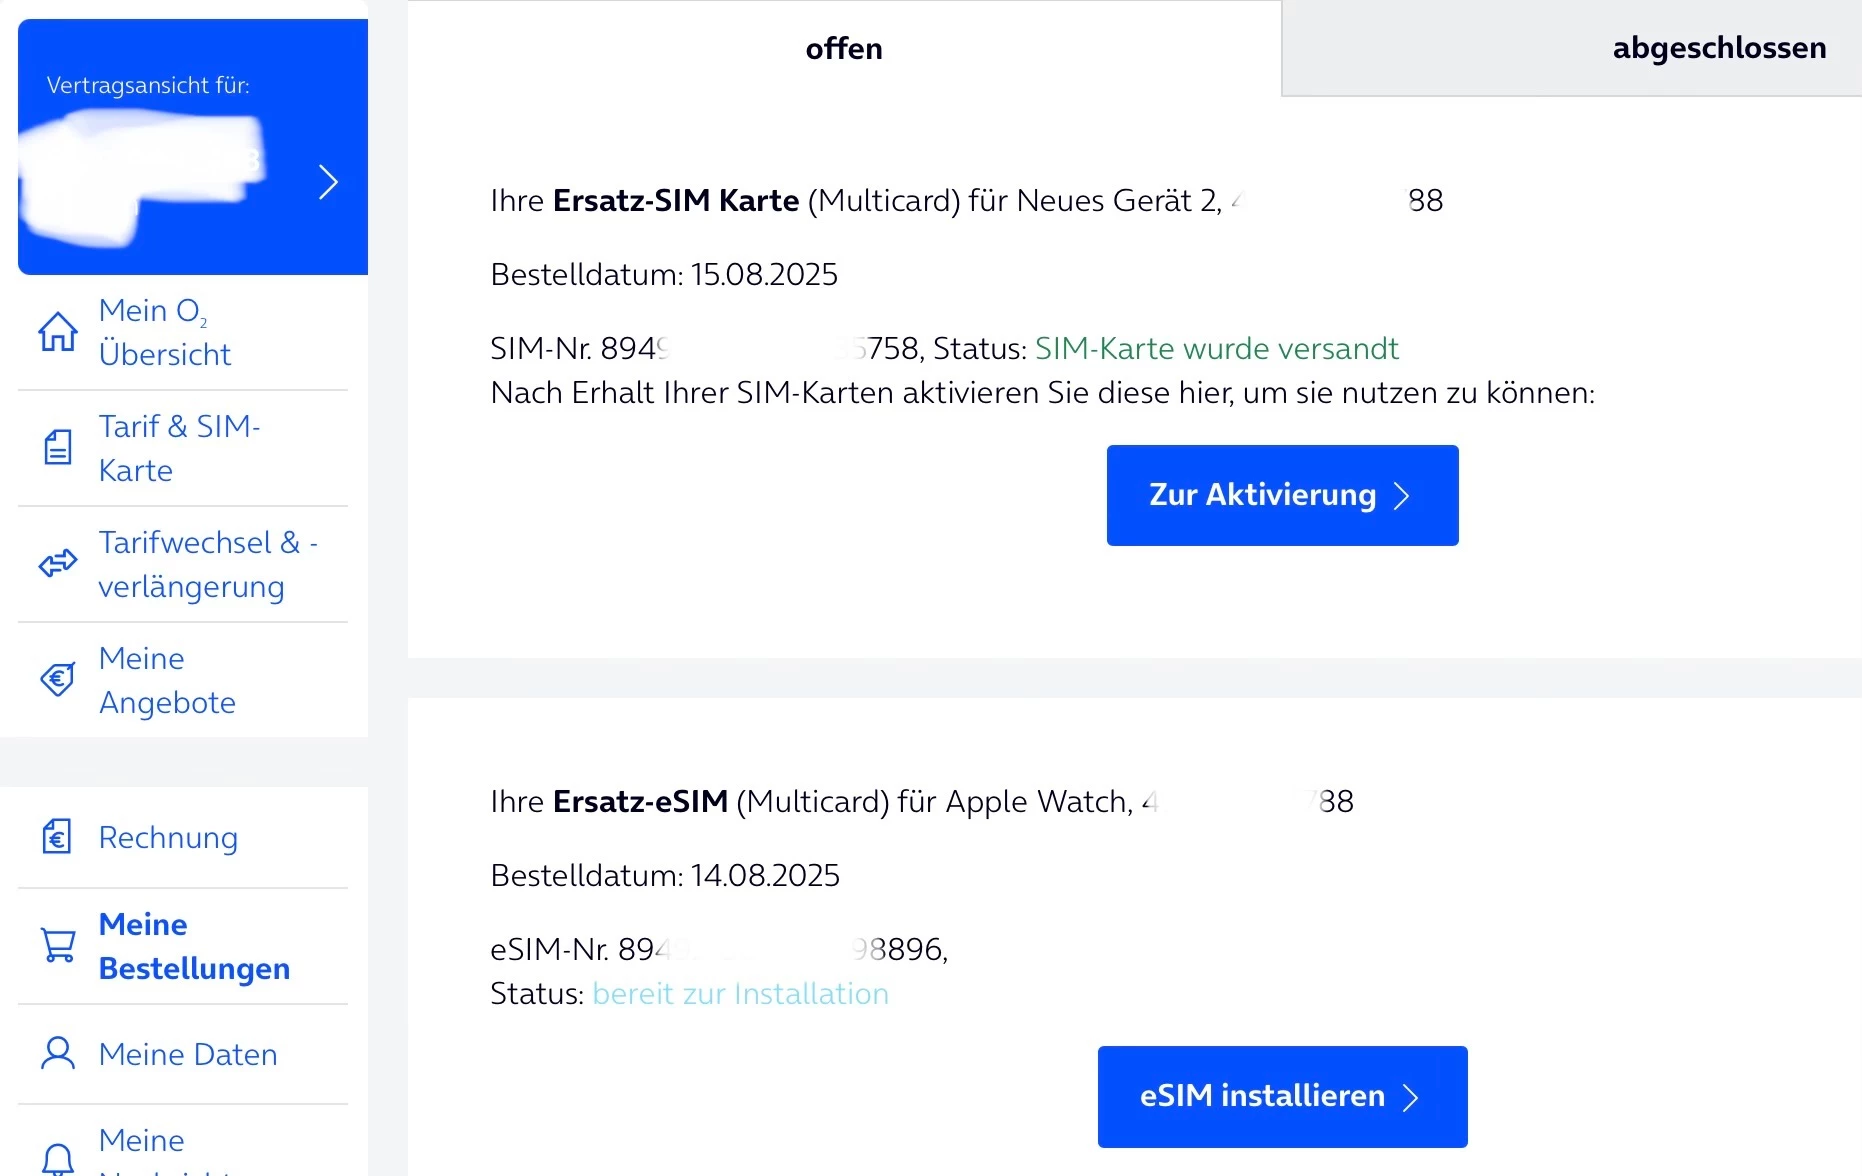
Task: Click the euro tag icon for Angebote
Action: [x=58, y=679]
